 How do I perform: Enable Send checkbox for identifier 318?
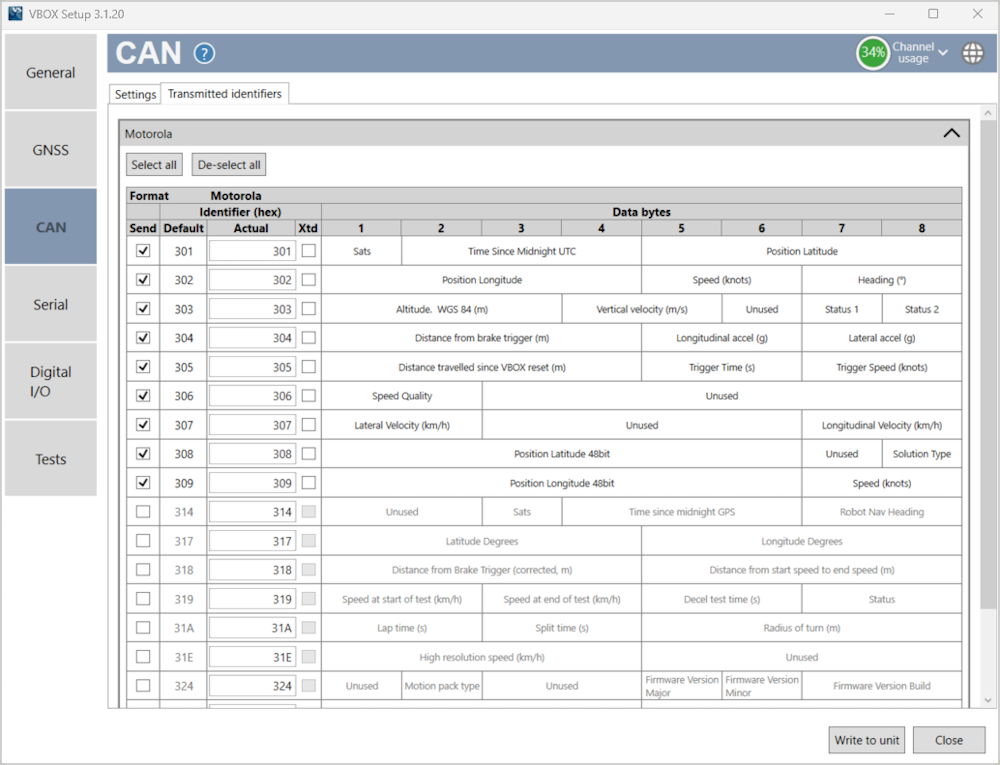[x=143, y=569]
